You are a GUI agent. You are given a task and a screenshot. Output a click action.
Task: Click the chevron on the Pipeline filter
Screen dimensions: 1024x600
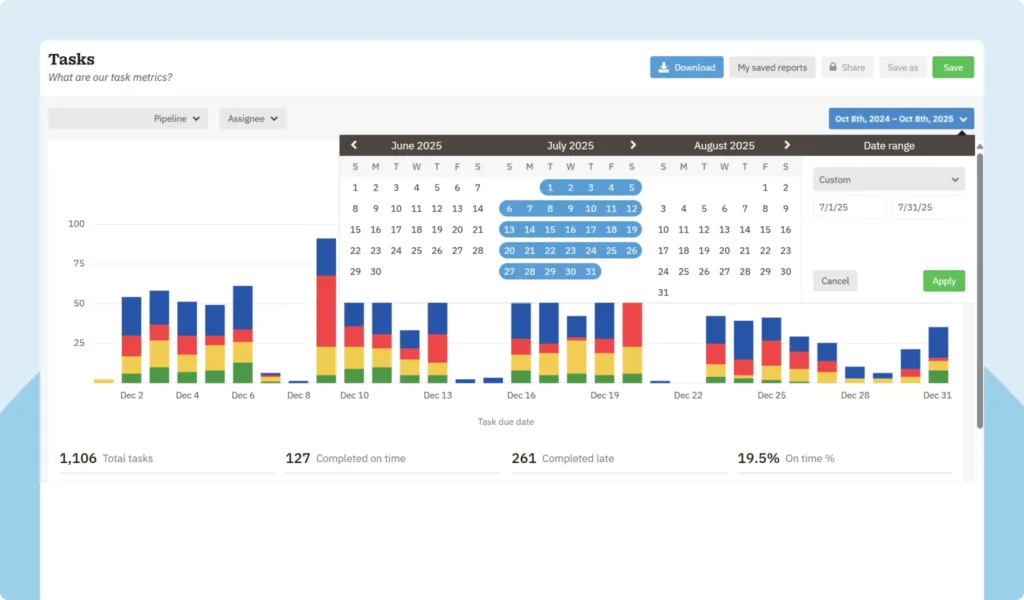[x=195, y=118]
